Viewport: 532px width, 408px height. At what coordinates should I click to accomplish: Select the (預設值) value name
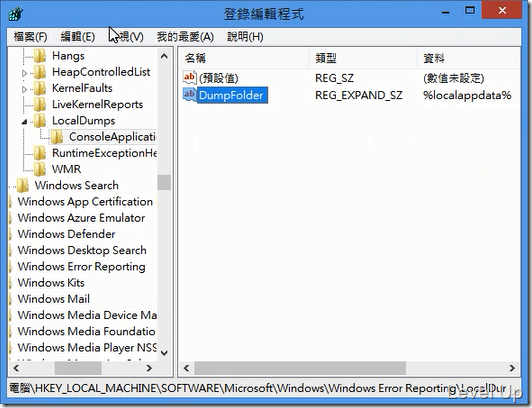tap(218, 78)
